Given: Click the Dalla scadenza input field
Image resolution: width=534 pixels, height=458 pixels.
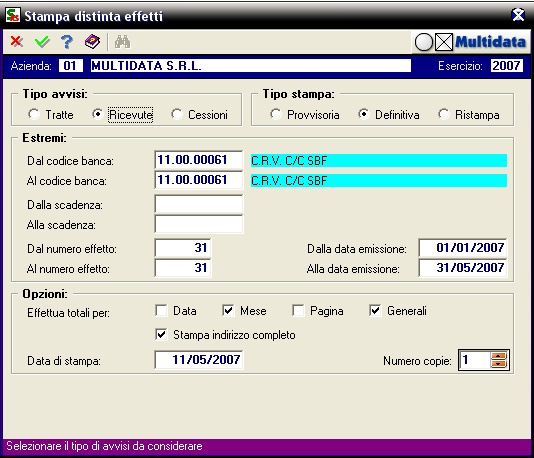Looking at the screenshot, I should pos(199,204).
